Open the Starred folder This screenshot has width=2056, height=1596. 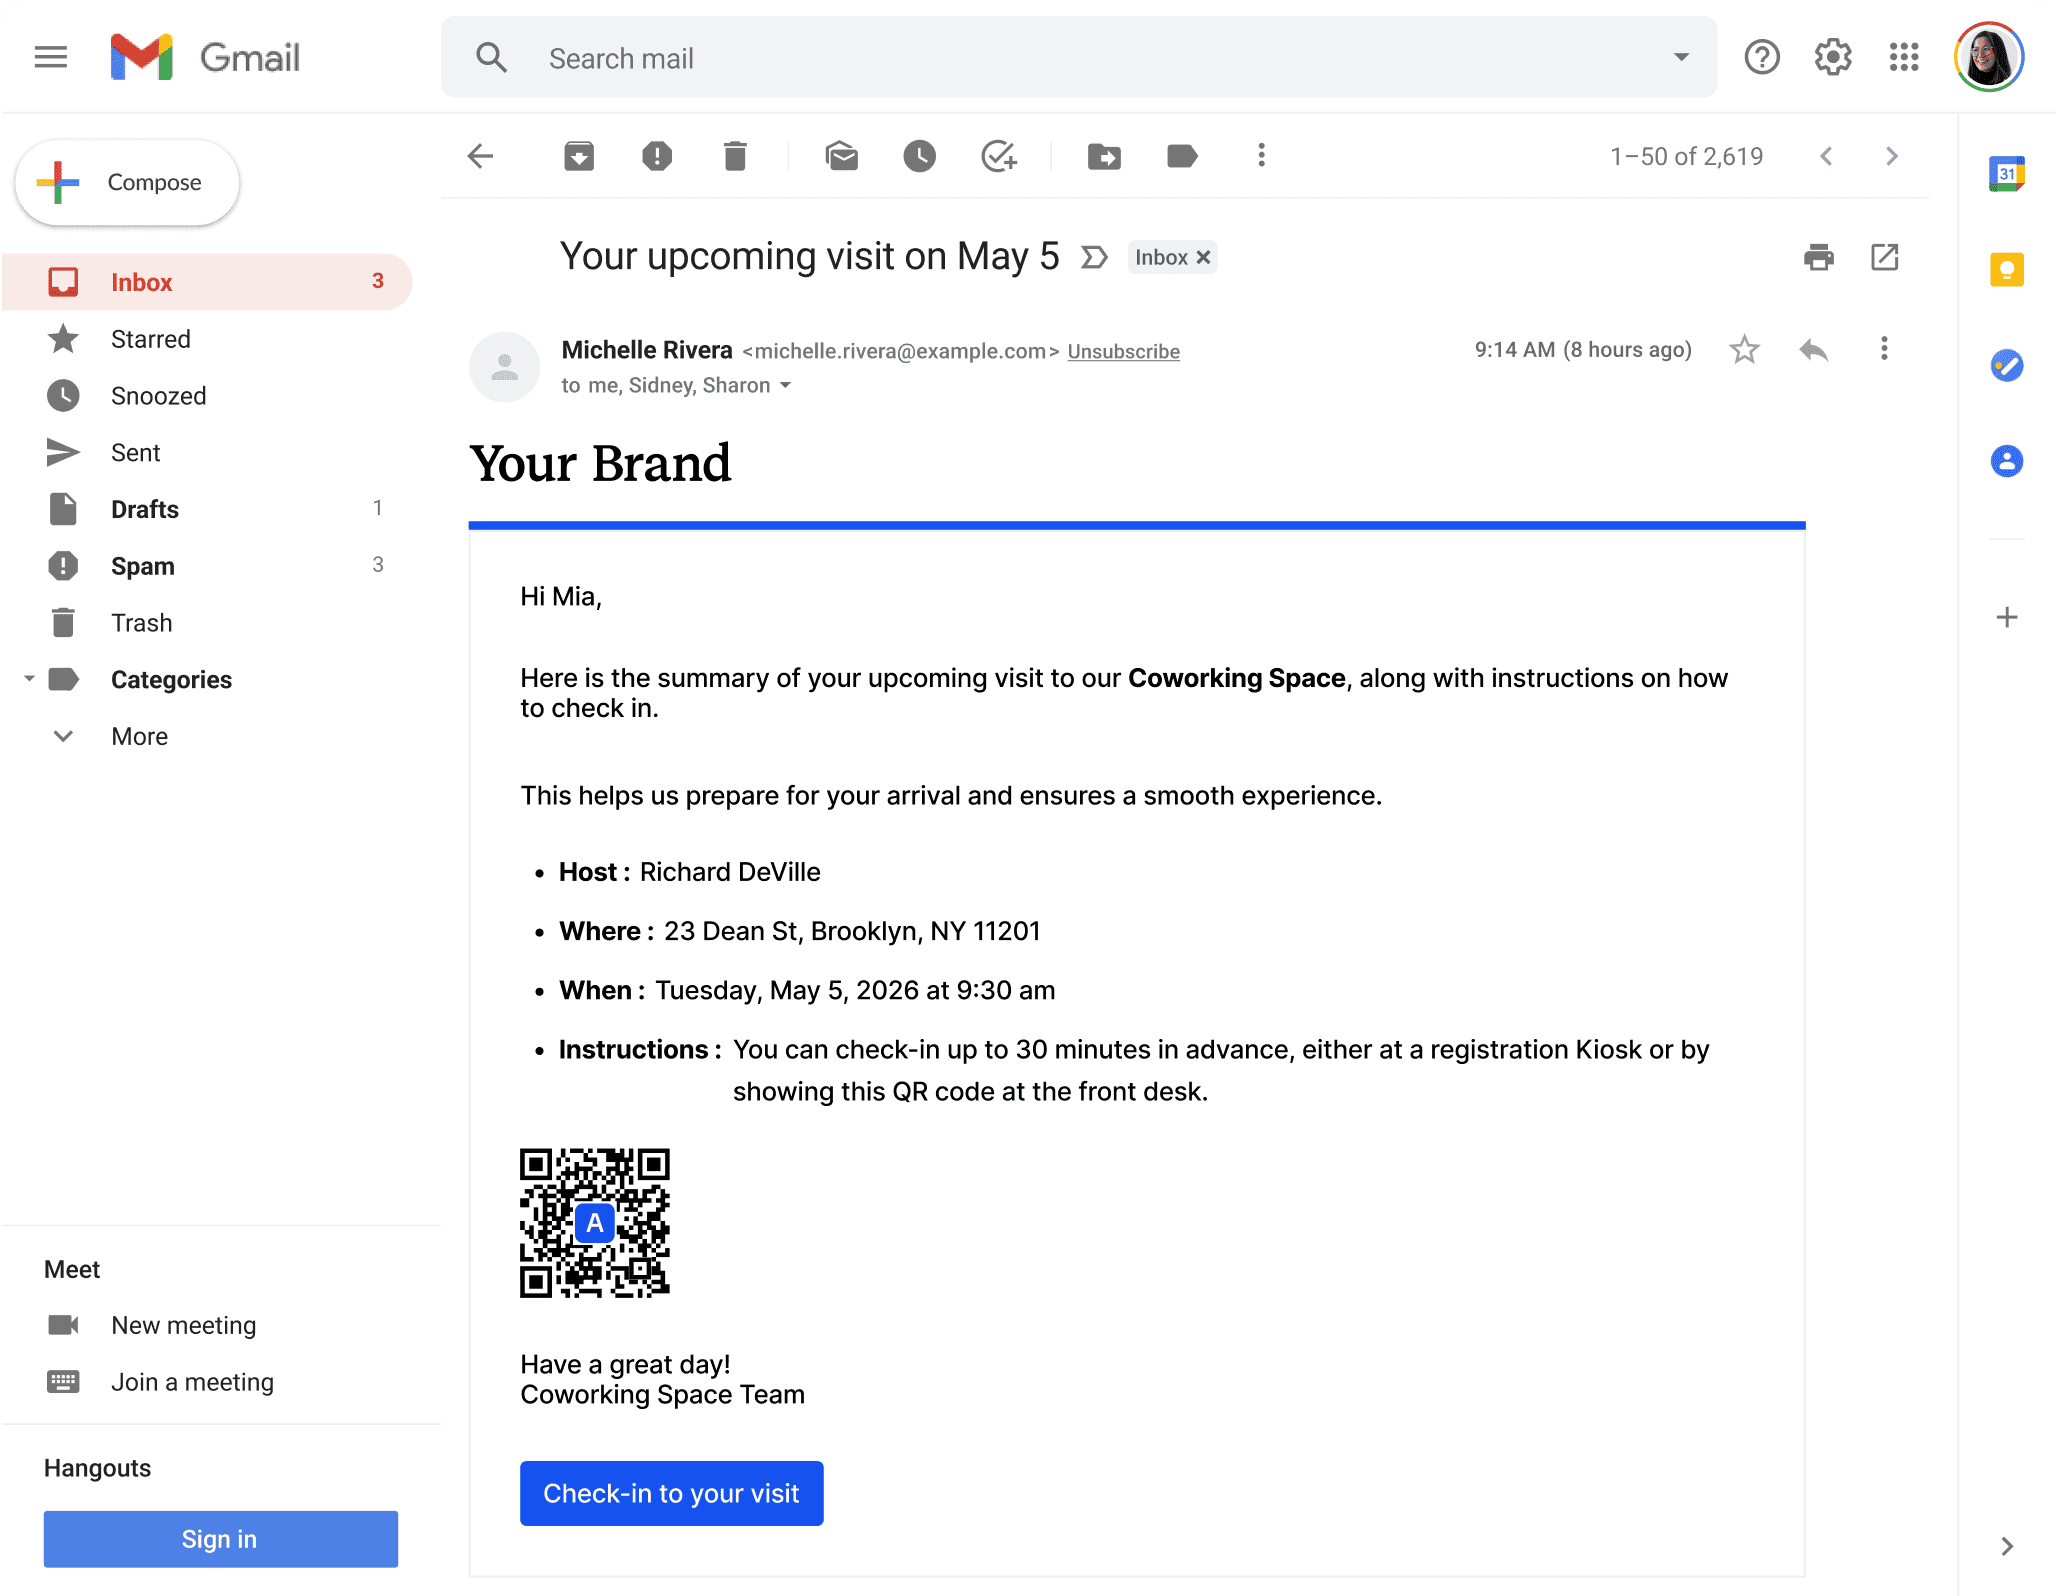150,339
